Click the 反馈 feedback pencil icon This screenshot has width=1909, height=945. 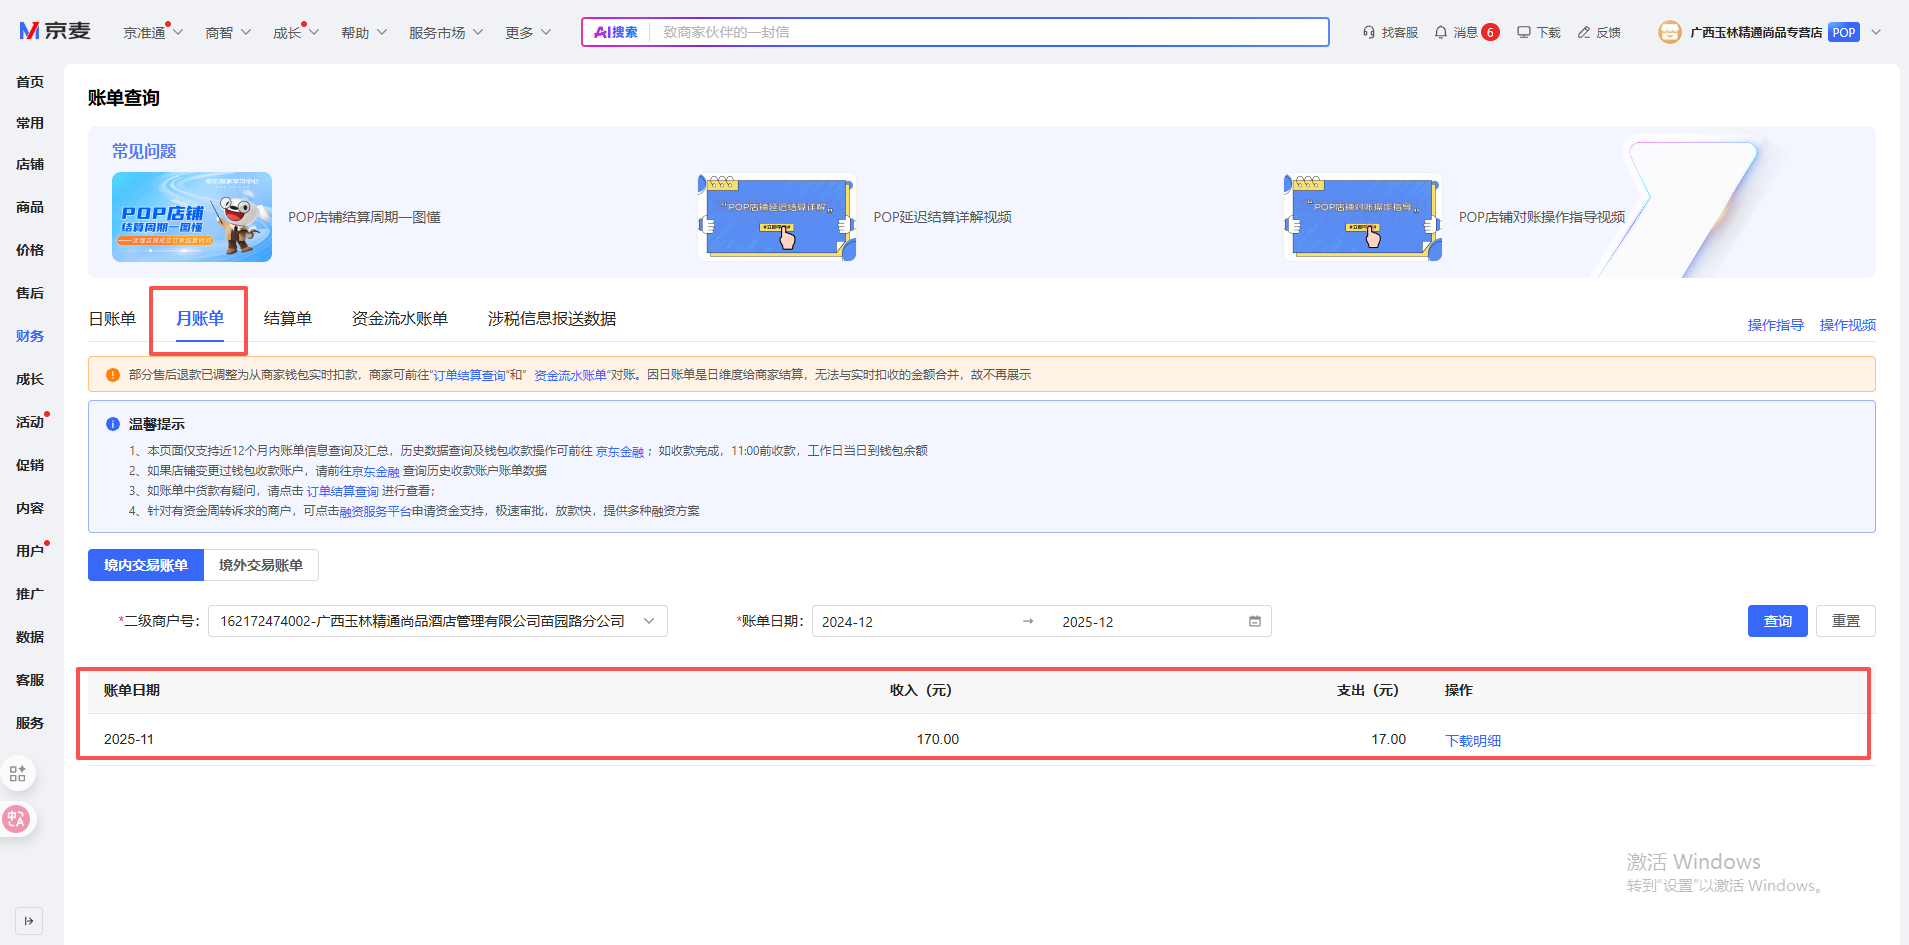coord(1584,32)
